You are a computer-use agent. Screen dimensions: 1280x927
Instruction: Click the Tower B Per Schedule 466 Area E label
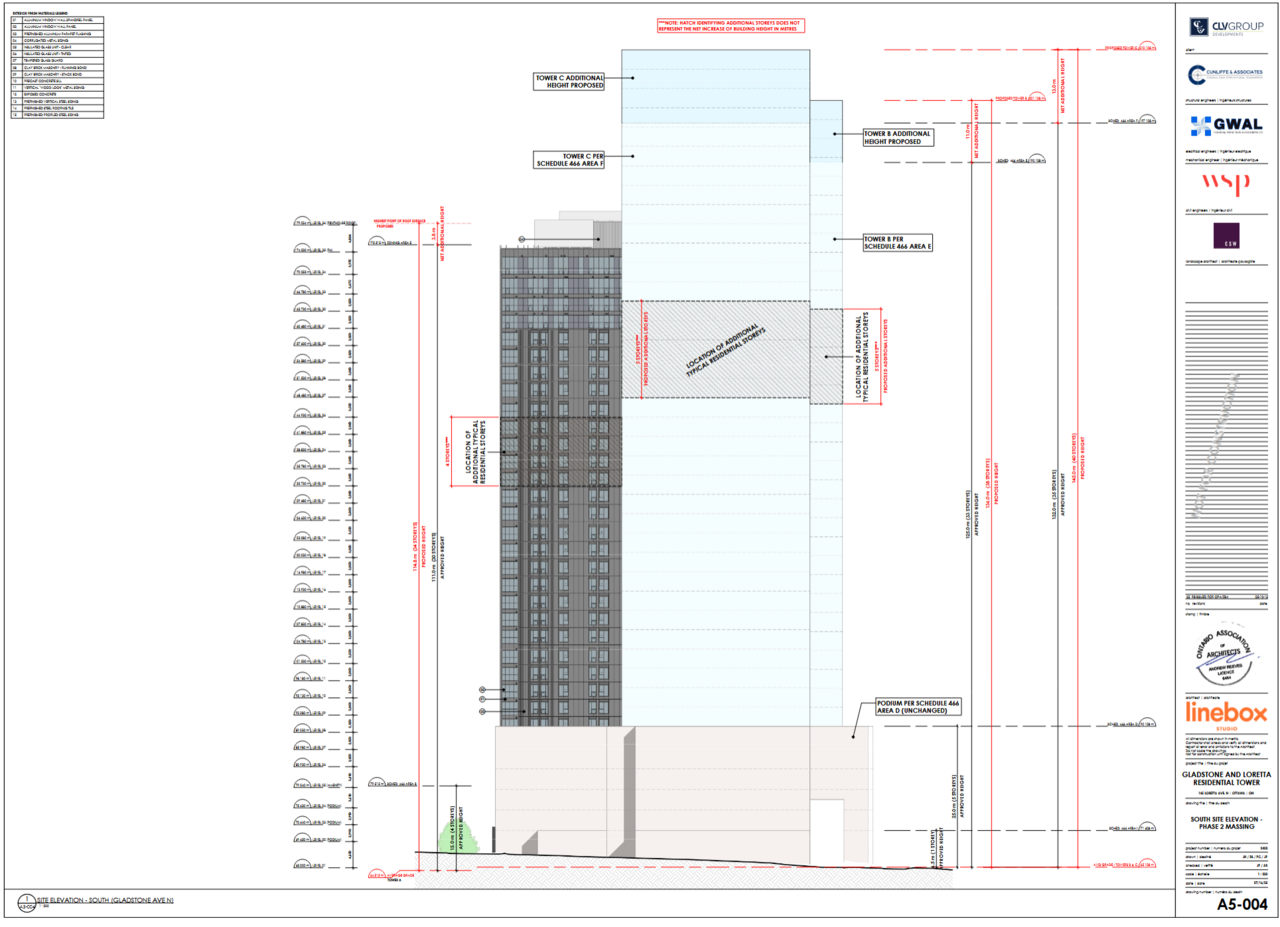(x=897, y=241)
